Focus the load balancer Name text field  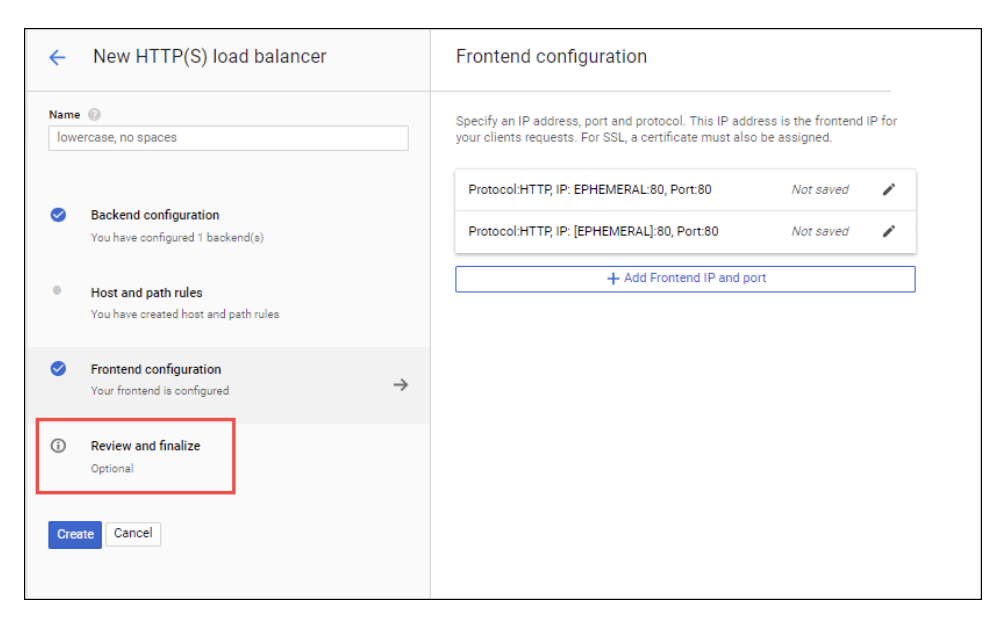(x=228, y=138)
